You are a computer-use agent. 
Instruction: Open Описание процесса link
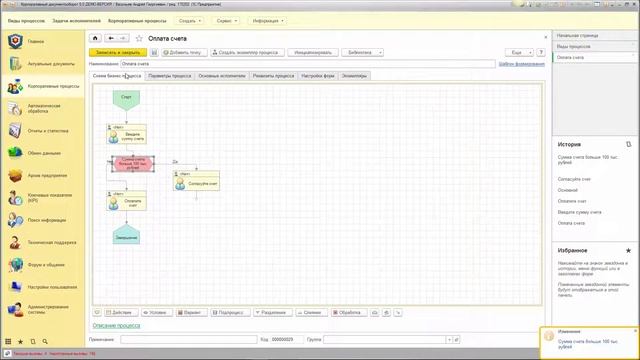116,326
